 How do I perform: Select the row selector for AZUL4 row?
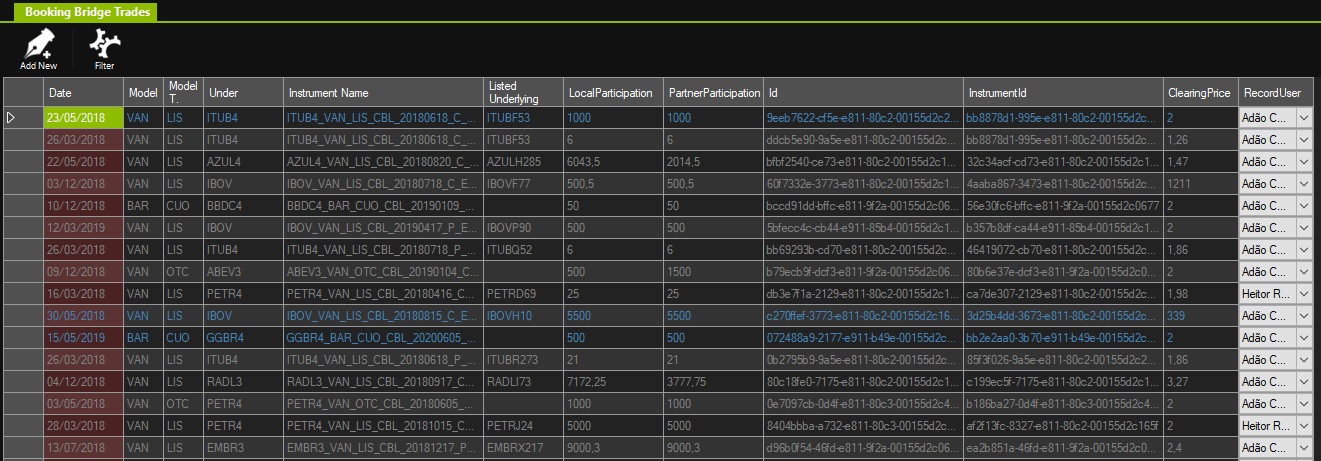[x=23, y=161]
